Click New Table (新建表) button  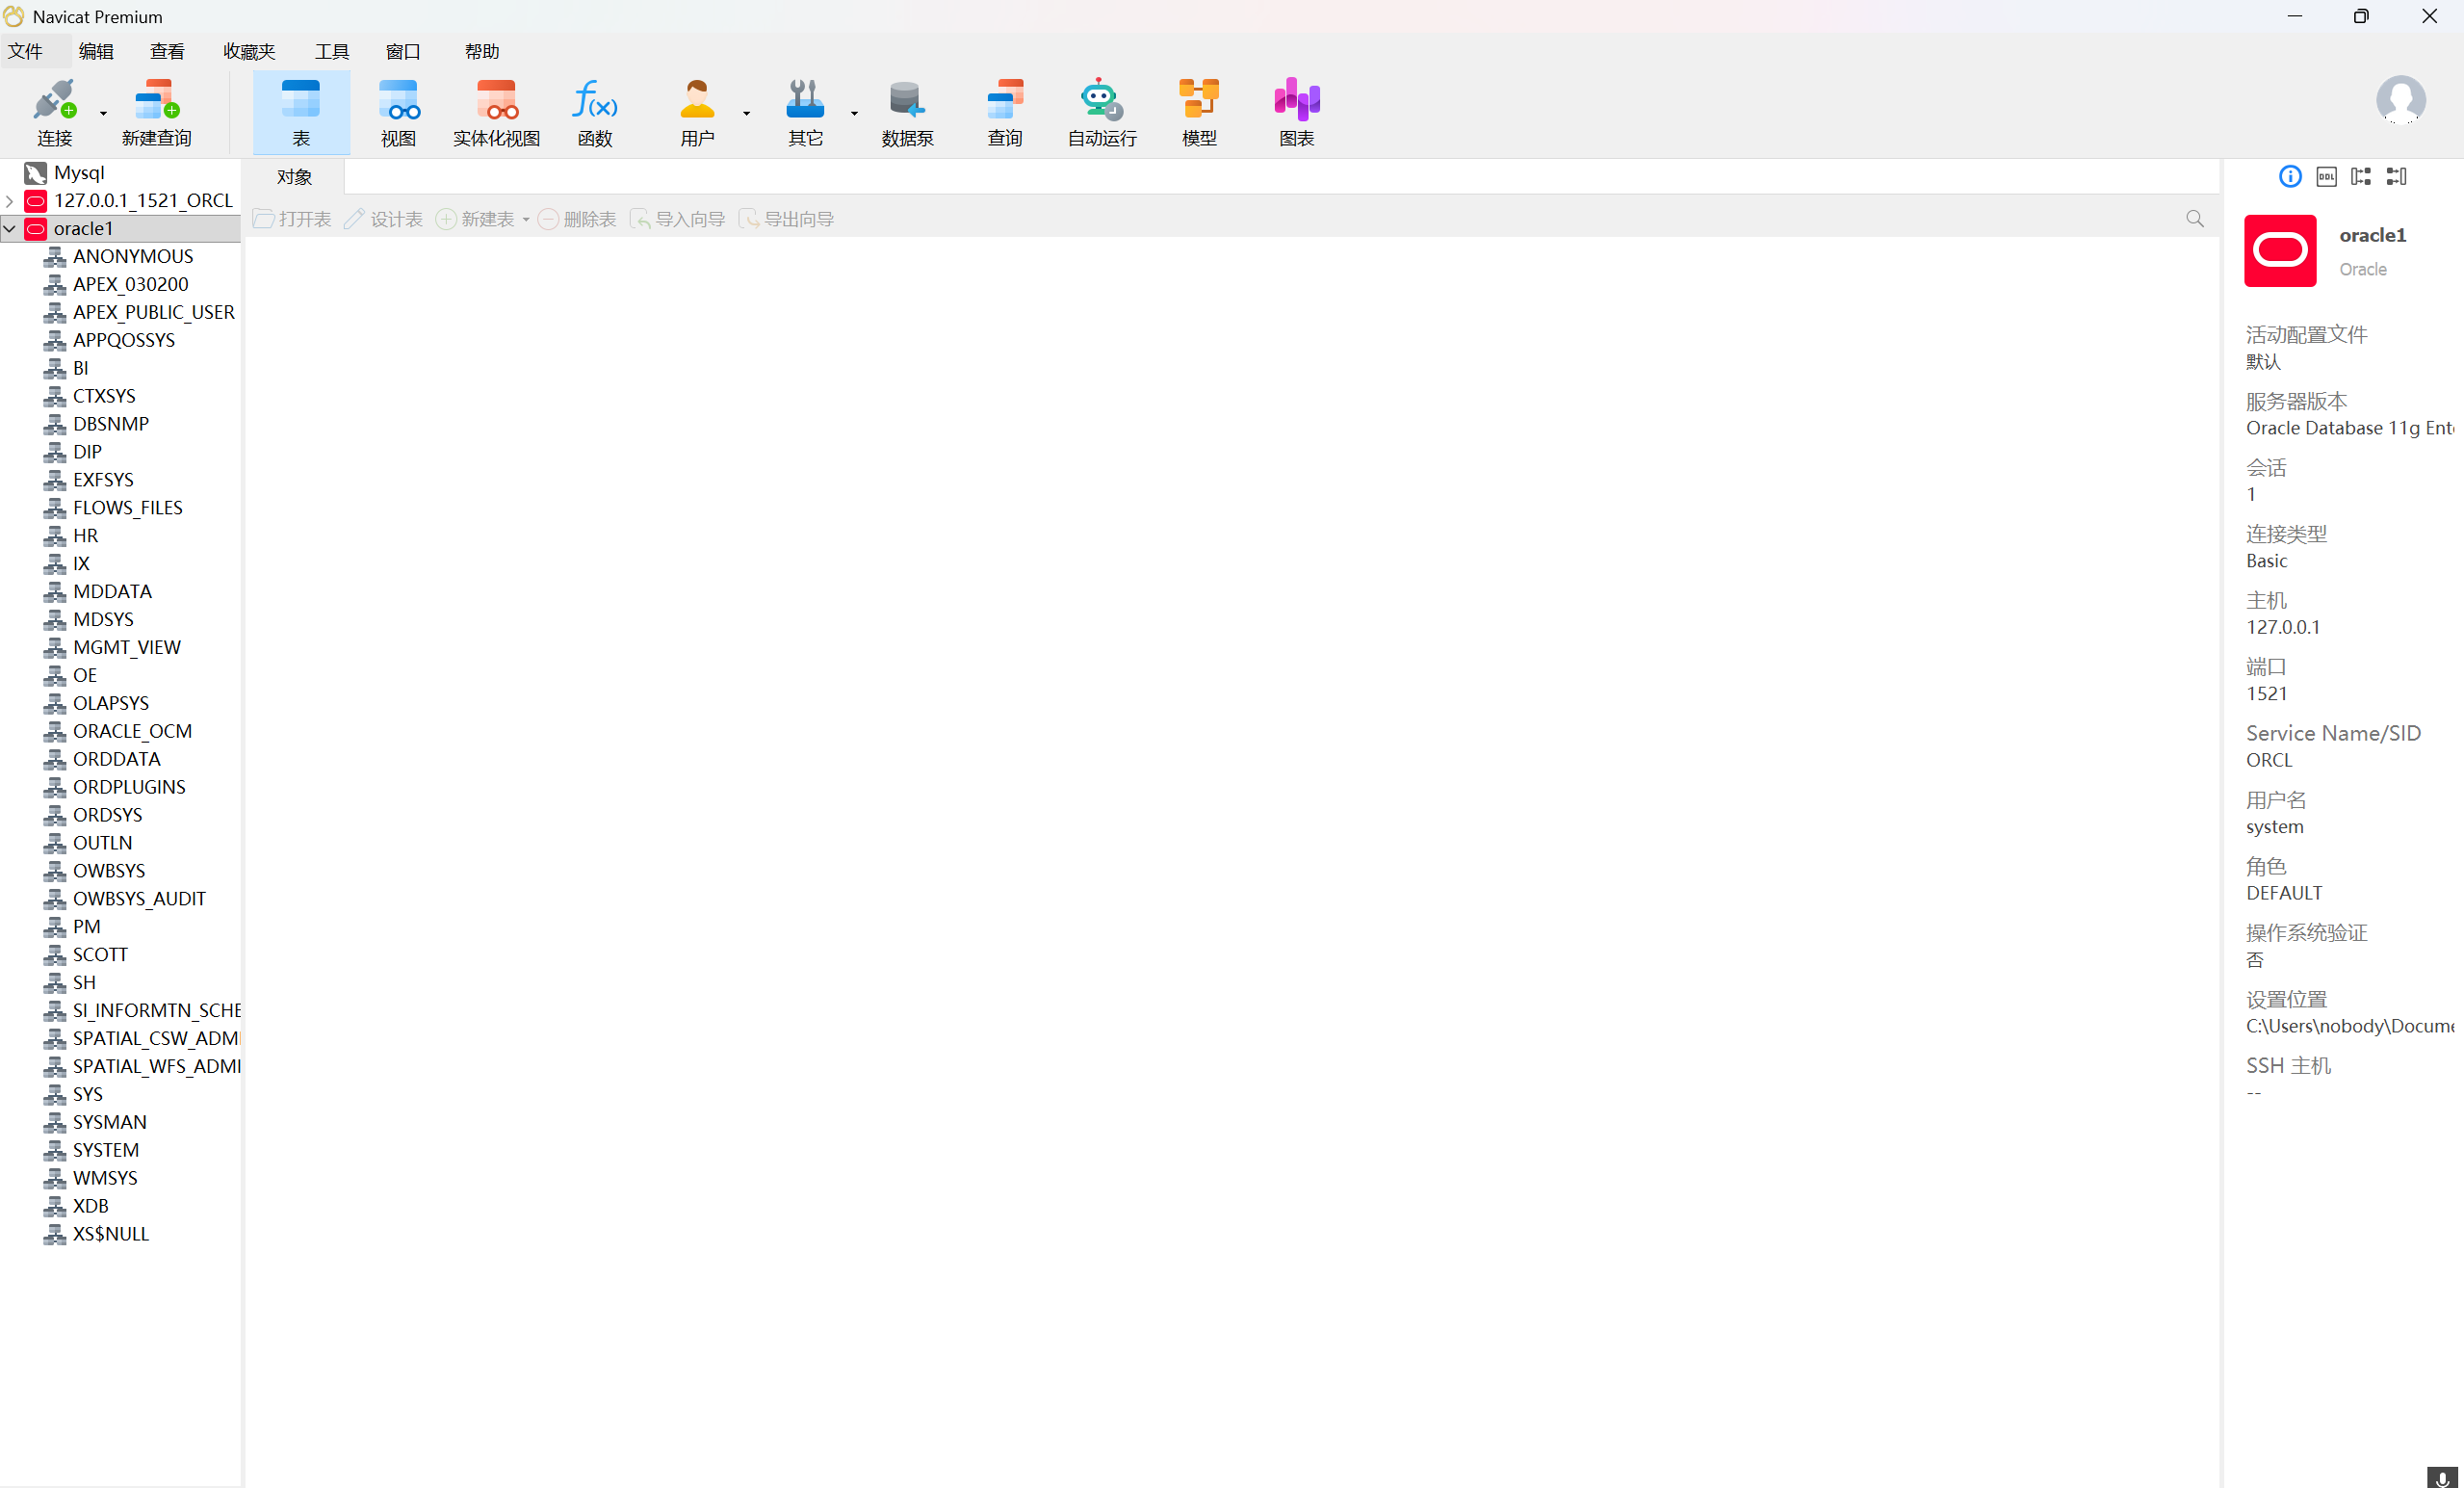[476, 219]
